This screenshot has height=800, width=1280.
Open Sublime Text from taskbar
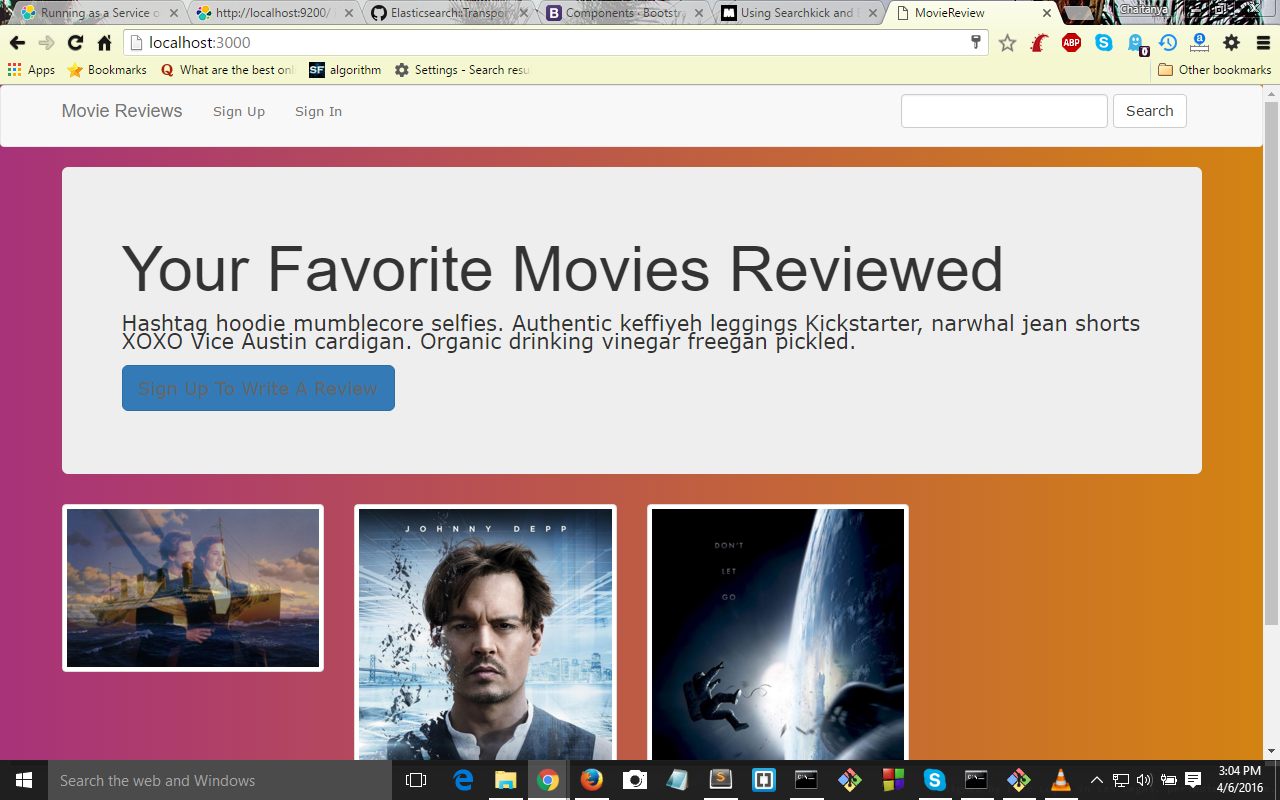click(720, 780)
